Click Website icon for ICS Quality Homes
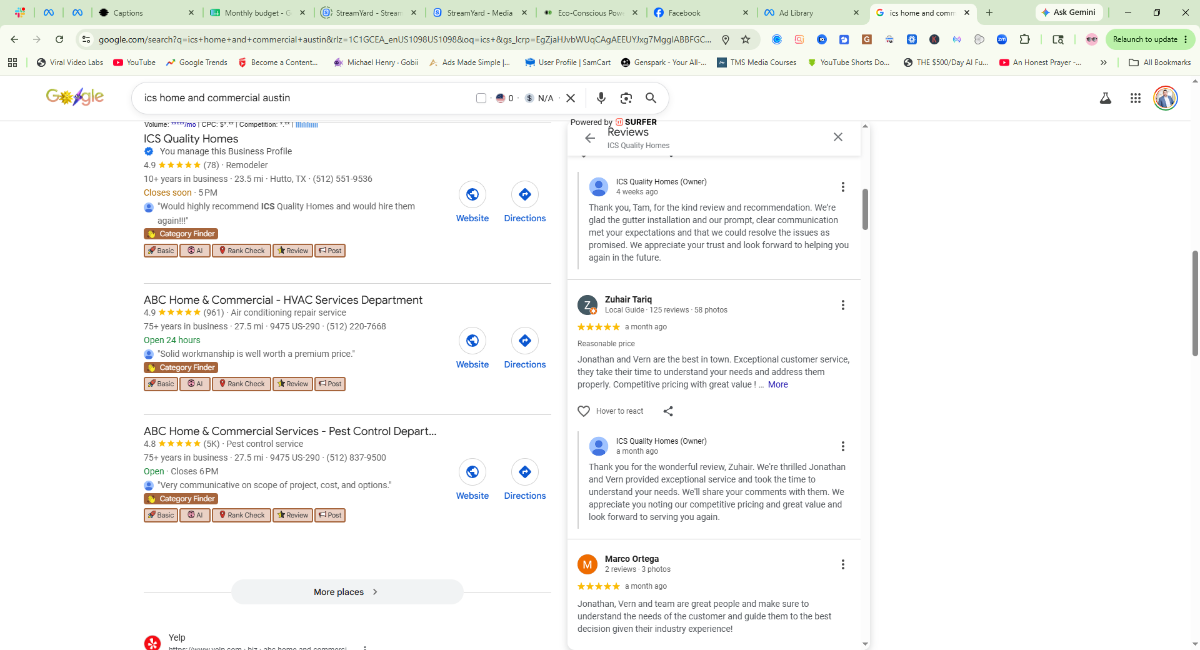The width and height of the screenshot is (1200, 650). (472, 195)
